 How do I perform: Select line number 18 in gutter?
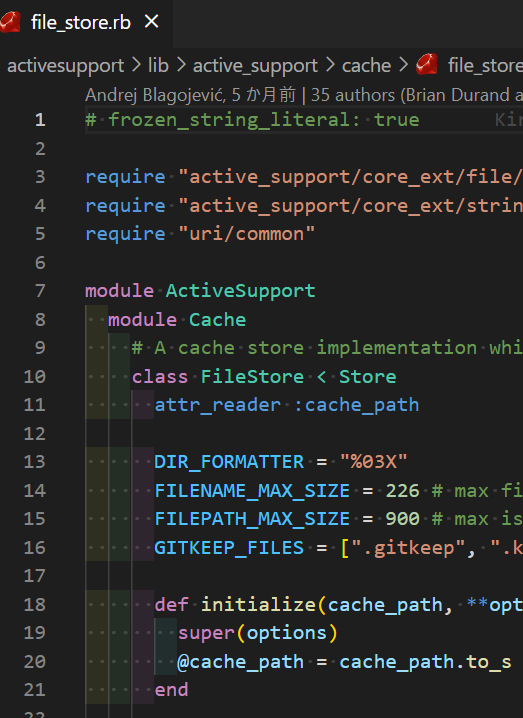pyautogui.click(x=34, y=604)
